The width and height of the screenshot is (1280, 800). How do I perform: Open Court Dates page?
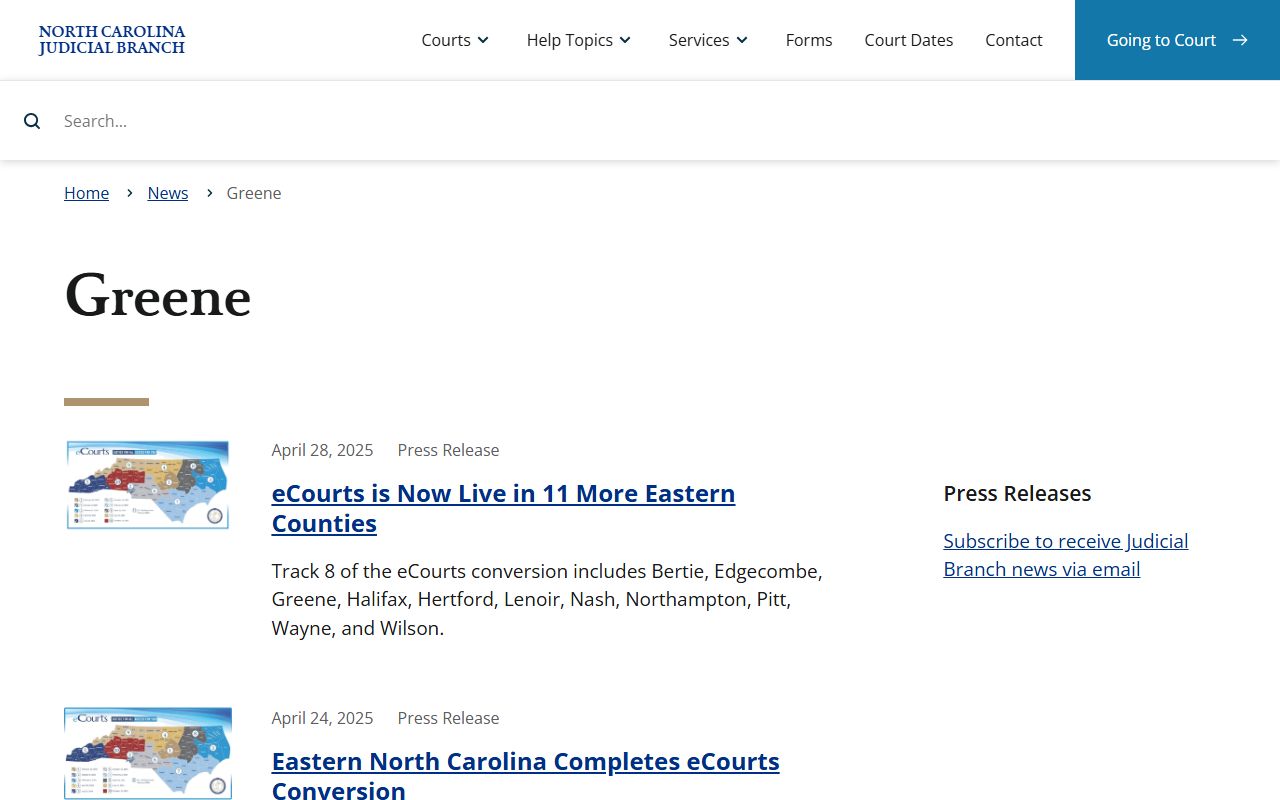[908, 40]
